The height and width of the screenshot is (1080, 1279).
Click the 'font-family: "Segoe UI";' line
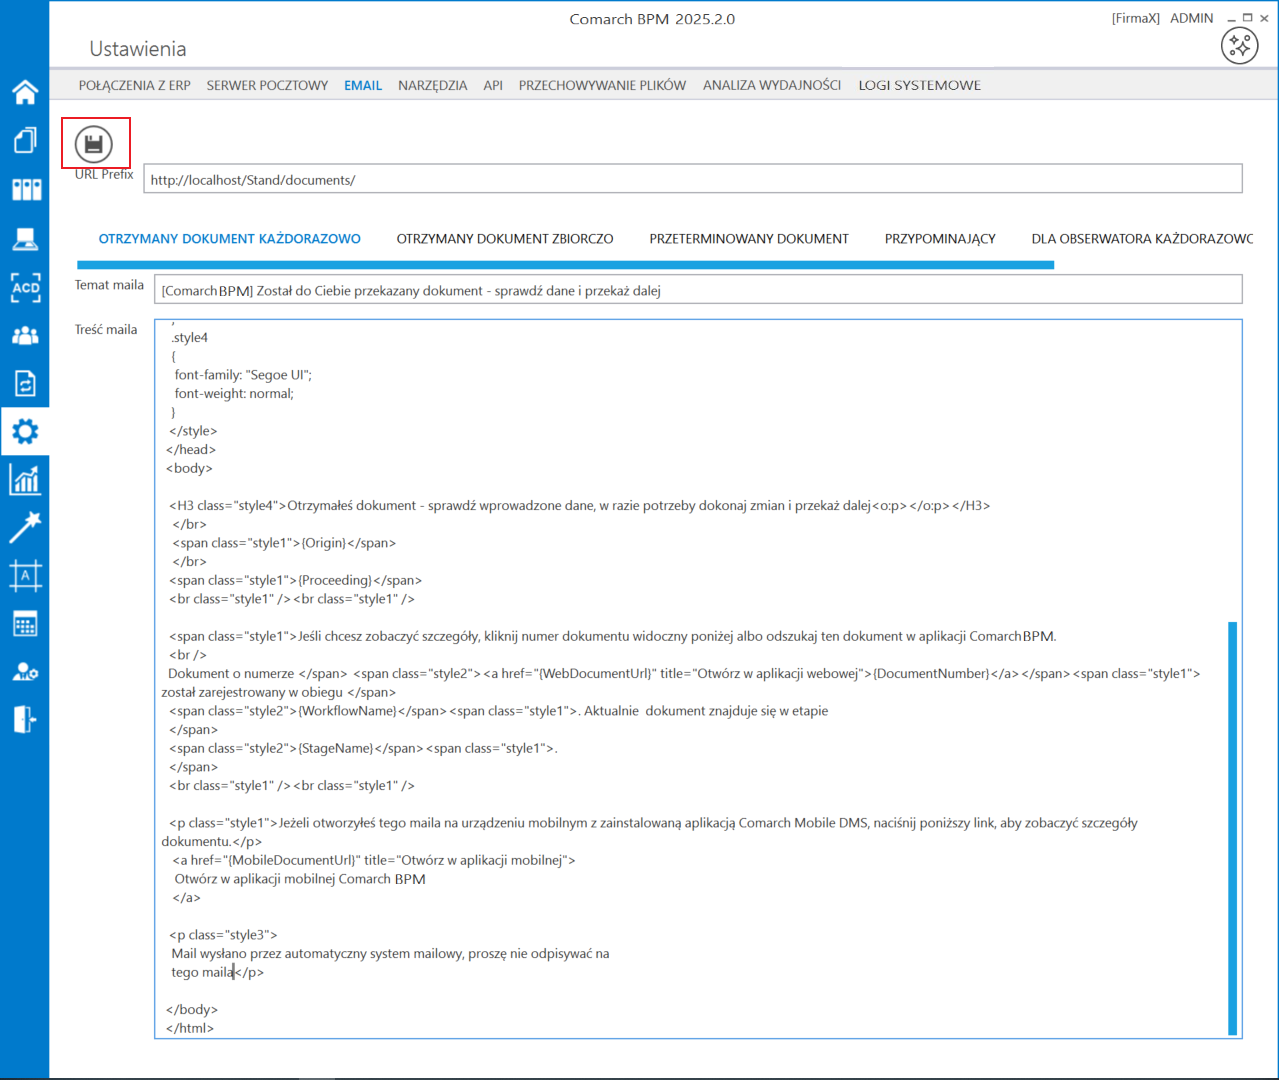pyautogui.click(x=243, y=375)
